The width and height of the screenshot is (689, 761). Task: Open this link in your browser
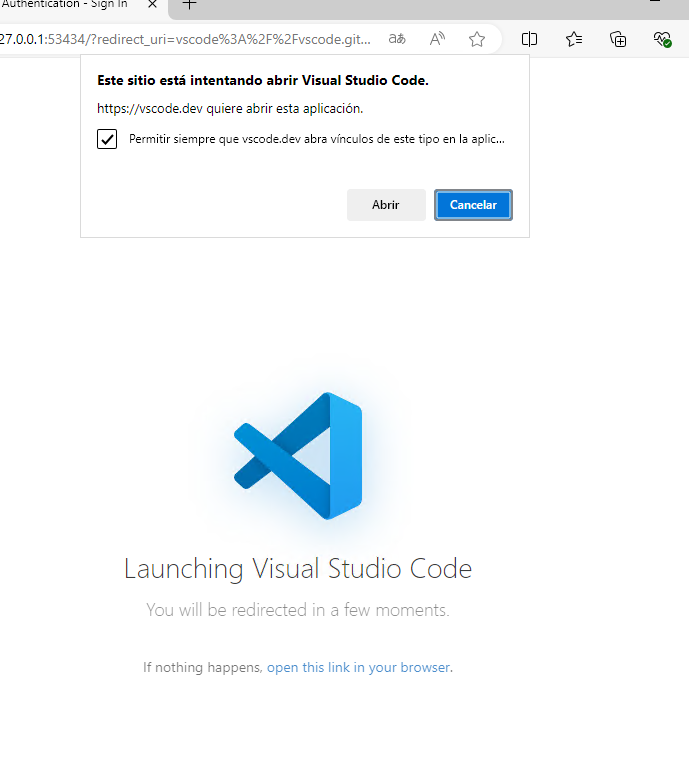click(x=359, y=667)
